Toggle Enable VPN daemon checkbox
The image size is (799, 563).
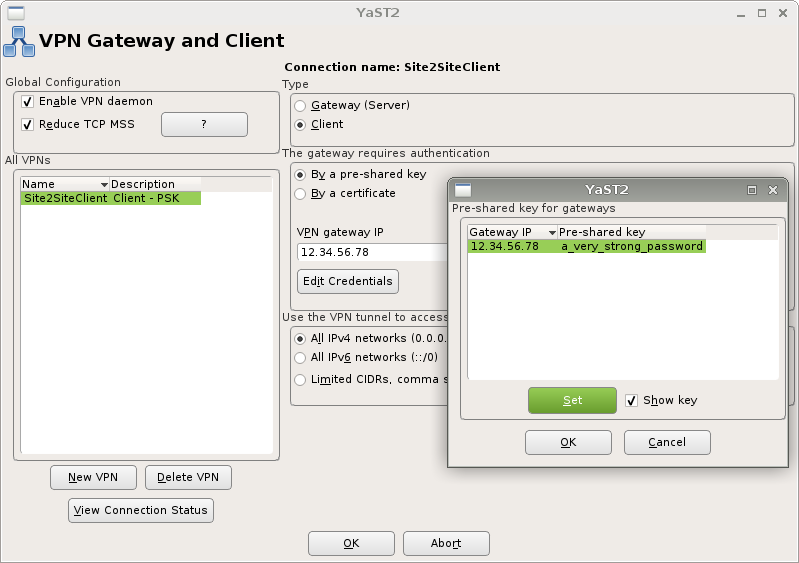28,102
